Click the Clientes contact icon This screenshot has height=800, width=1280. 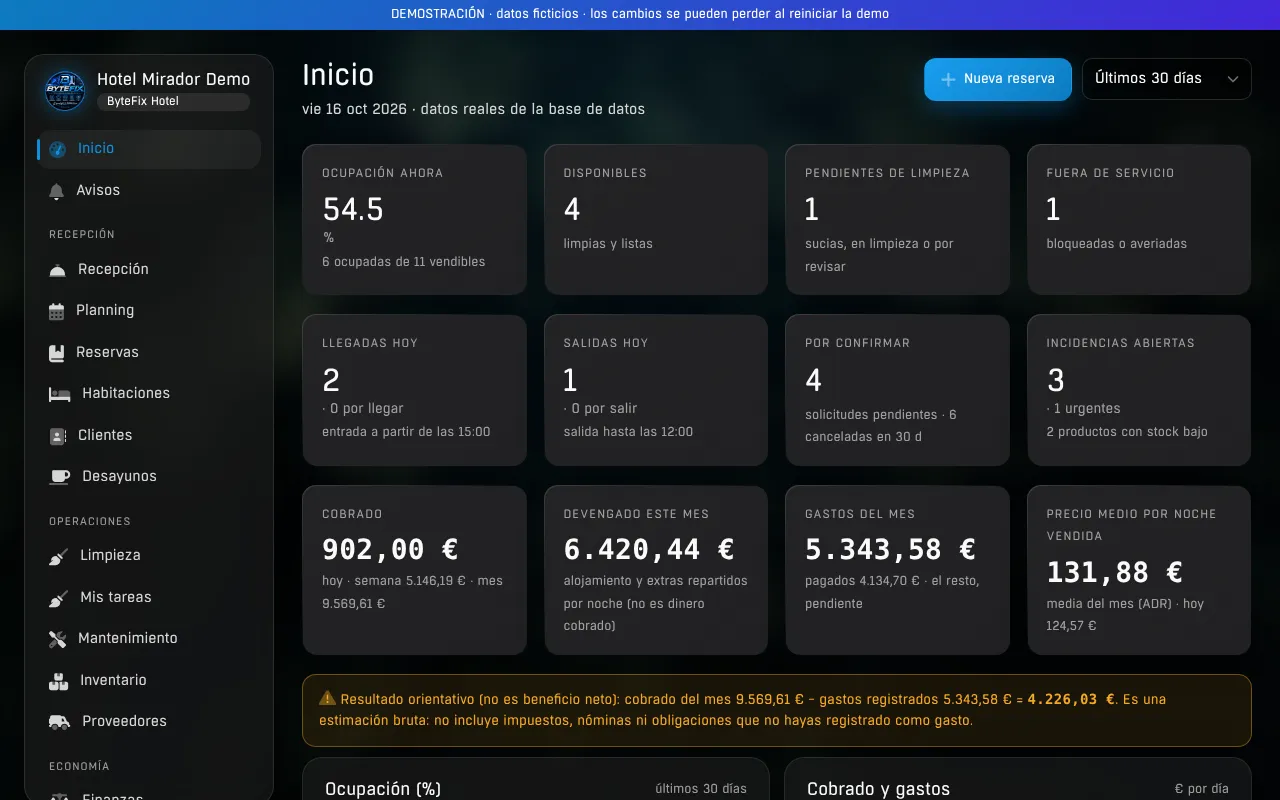[x=58, y=436]
